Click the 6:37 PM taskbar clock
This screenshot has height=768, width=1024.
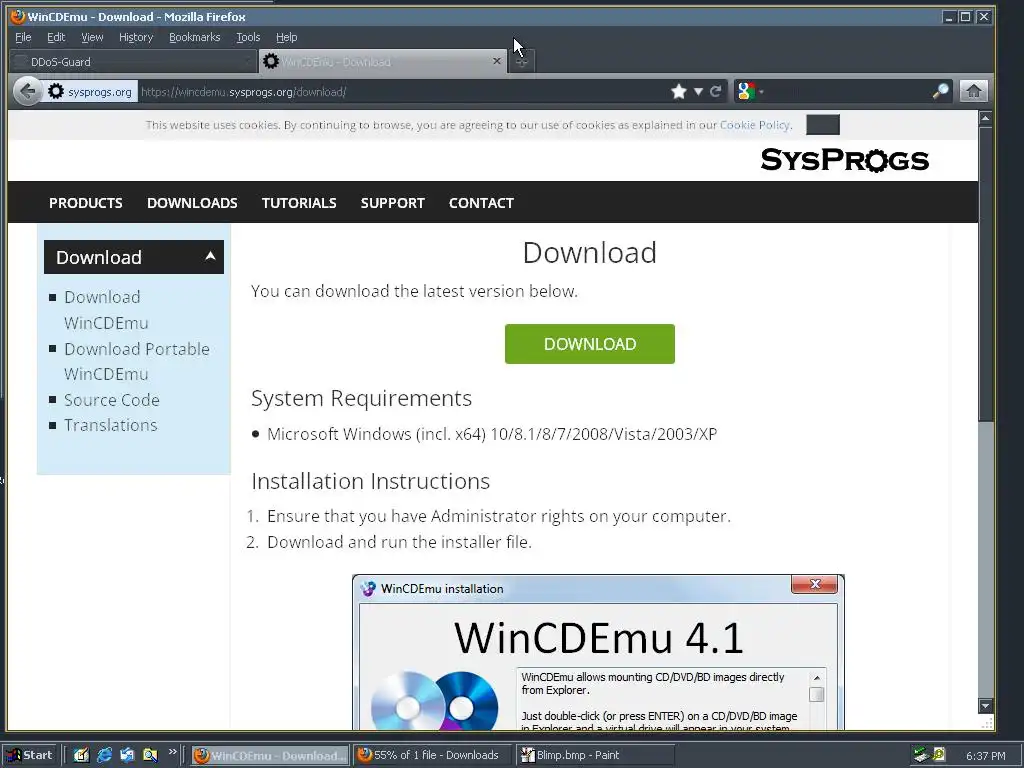tap(985, 756)
